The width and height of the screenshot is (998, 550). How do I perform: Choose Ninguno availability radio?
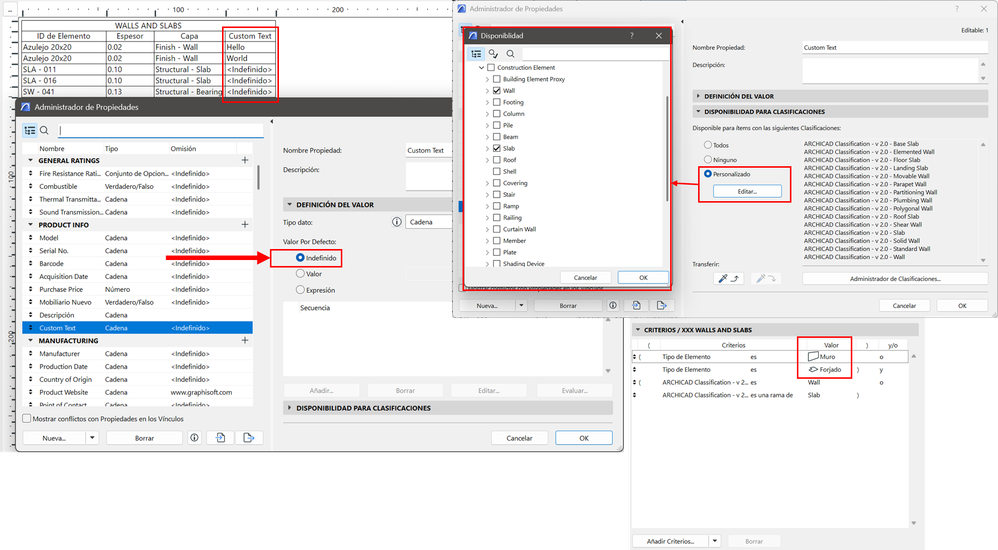708,159
